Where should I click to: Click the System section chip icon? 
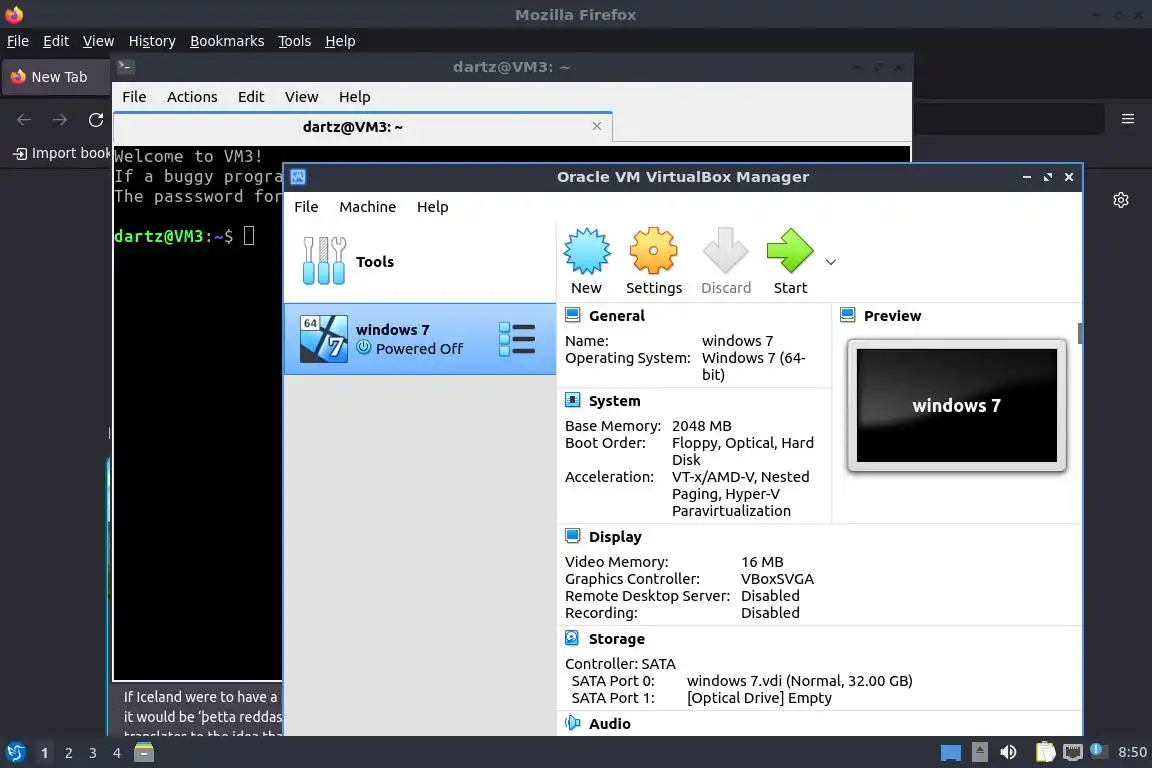tap(572, 401)
